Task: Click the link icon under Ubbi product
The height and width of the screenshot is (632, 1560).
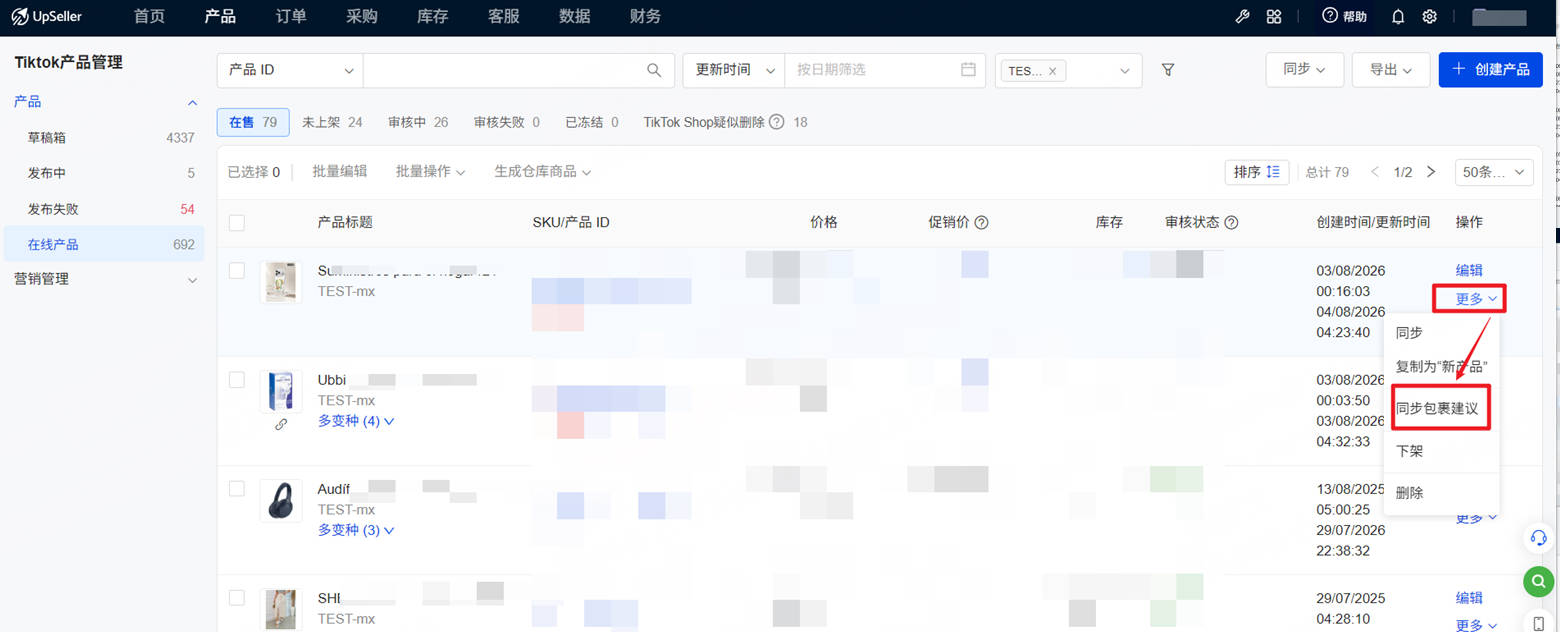Action: (x=281, y=424)
